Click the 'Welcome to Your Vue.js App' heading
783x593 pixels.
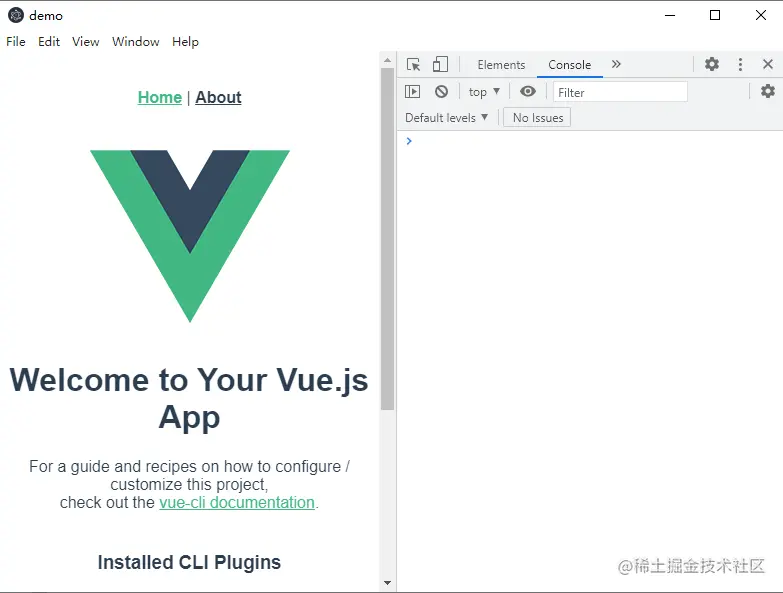click(x=189, y=398)
